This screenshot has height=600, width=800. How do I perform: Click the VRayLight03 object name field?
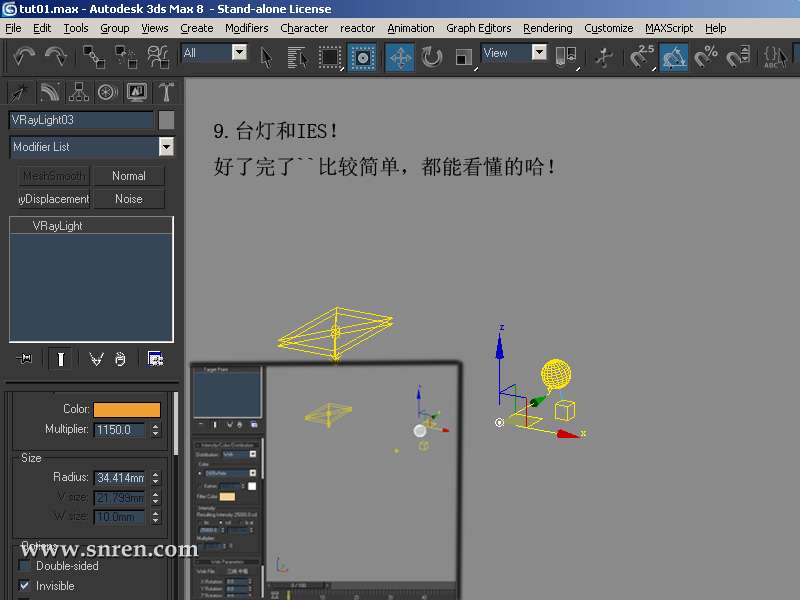point(81,120)
